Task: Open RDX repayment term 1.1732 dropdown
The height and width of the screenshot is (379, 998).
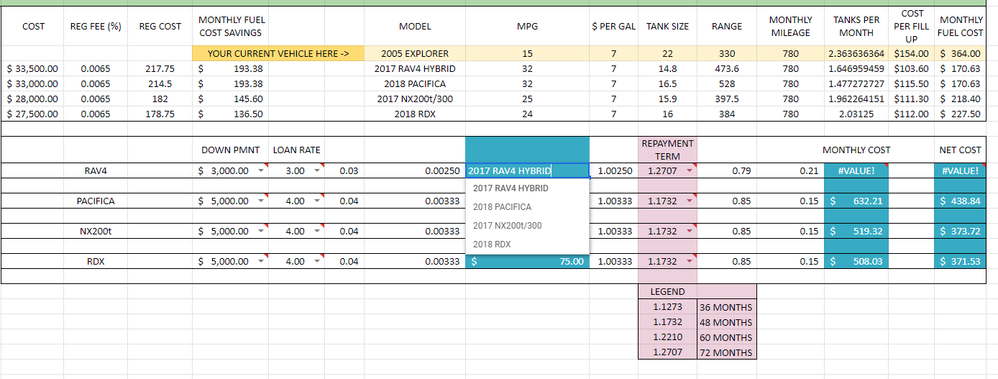Action: tap(689, 261)
